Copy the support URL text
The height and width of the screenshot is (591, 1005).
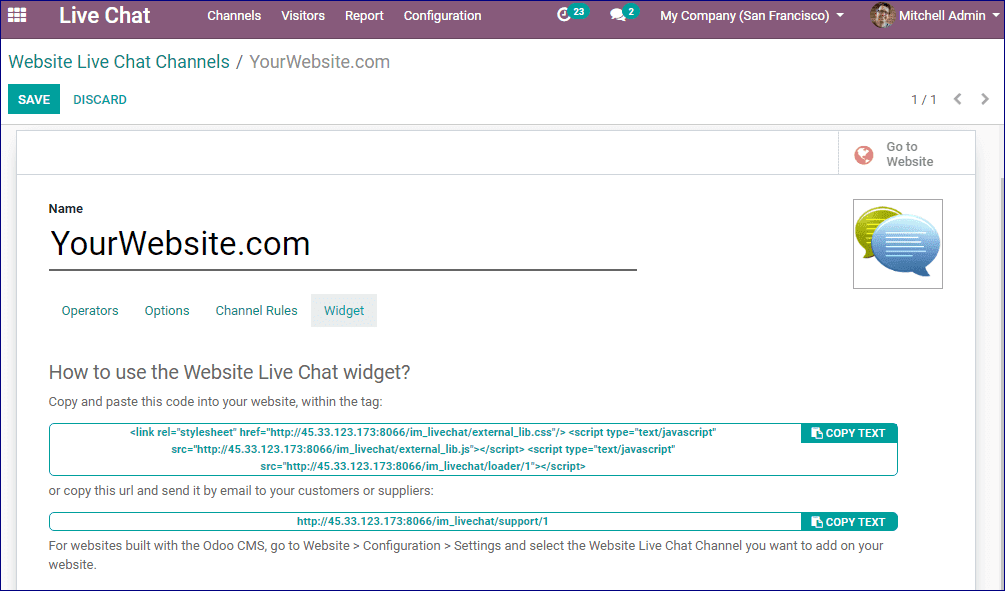(x=848, y=522)
